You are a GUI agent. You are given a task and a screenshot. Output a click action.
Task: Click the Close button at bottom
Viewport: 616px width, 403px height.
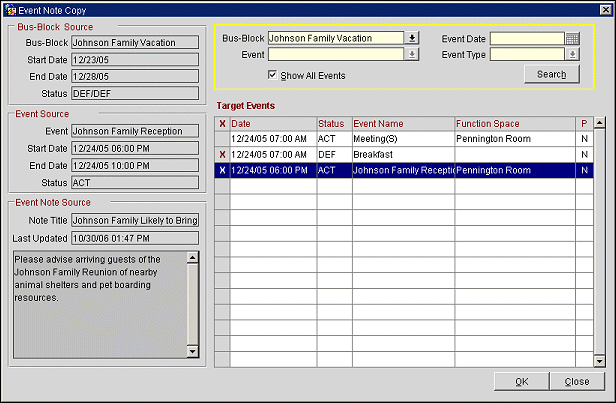[576, 381]
